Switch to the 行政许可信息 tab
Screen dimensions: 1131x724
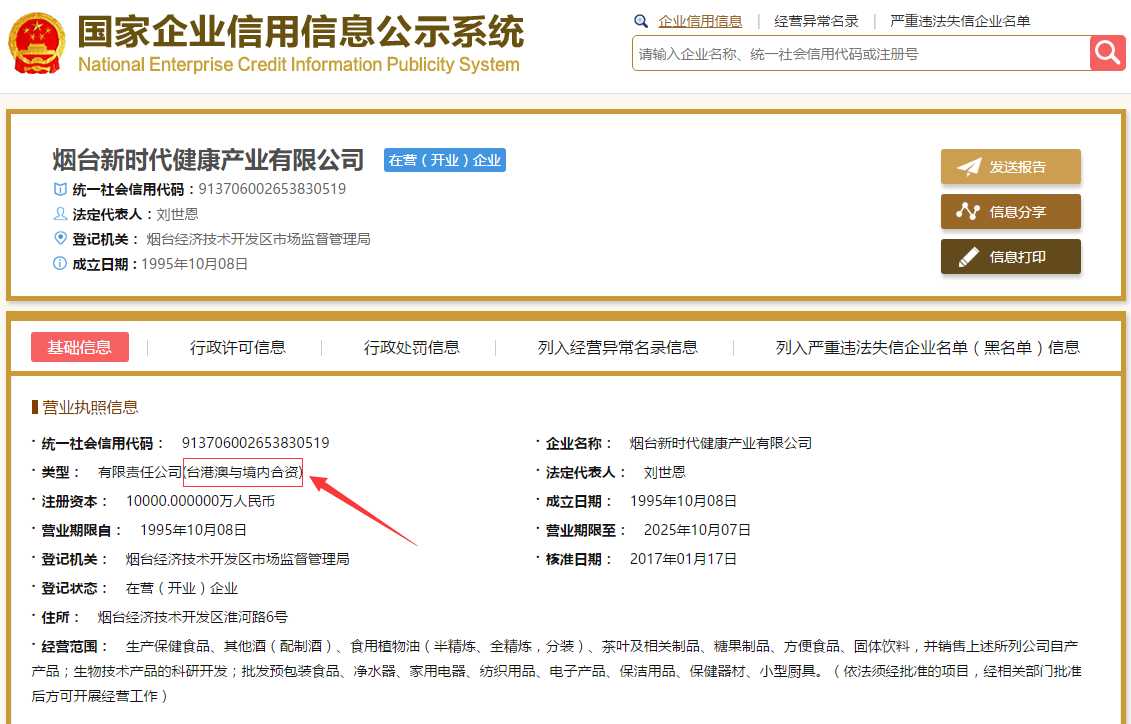(237, 348)
